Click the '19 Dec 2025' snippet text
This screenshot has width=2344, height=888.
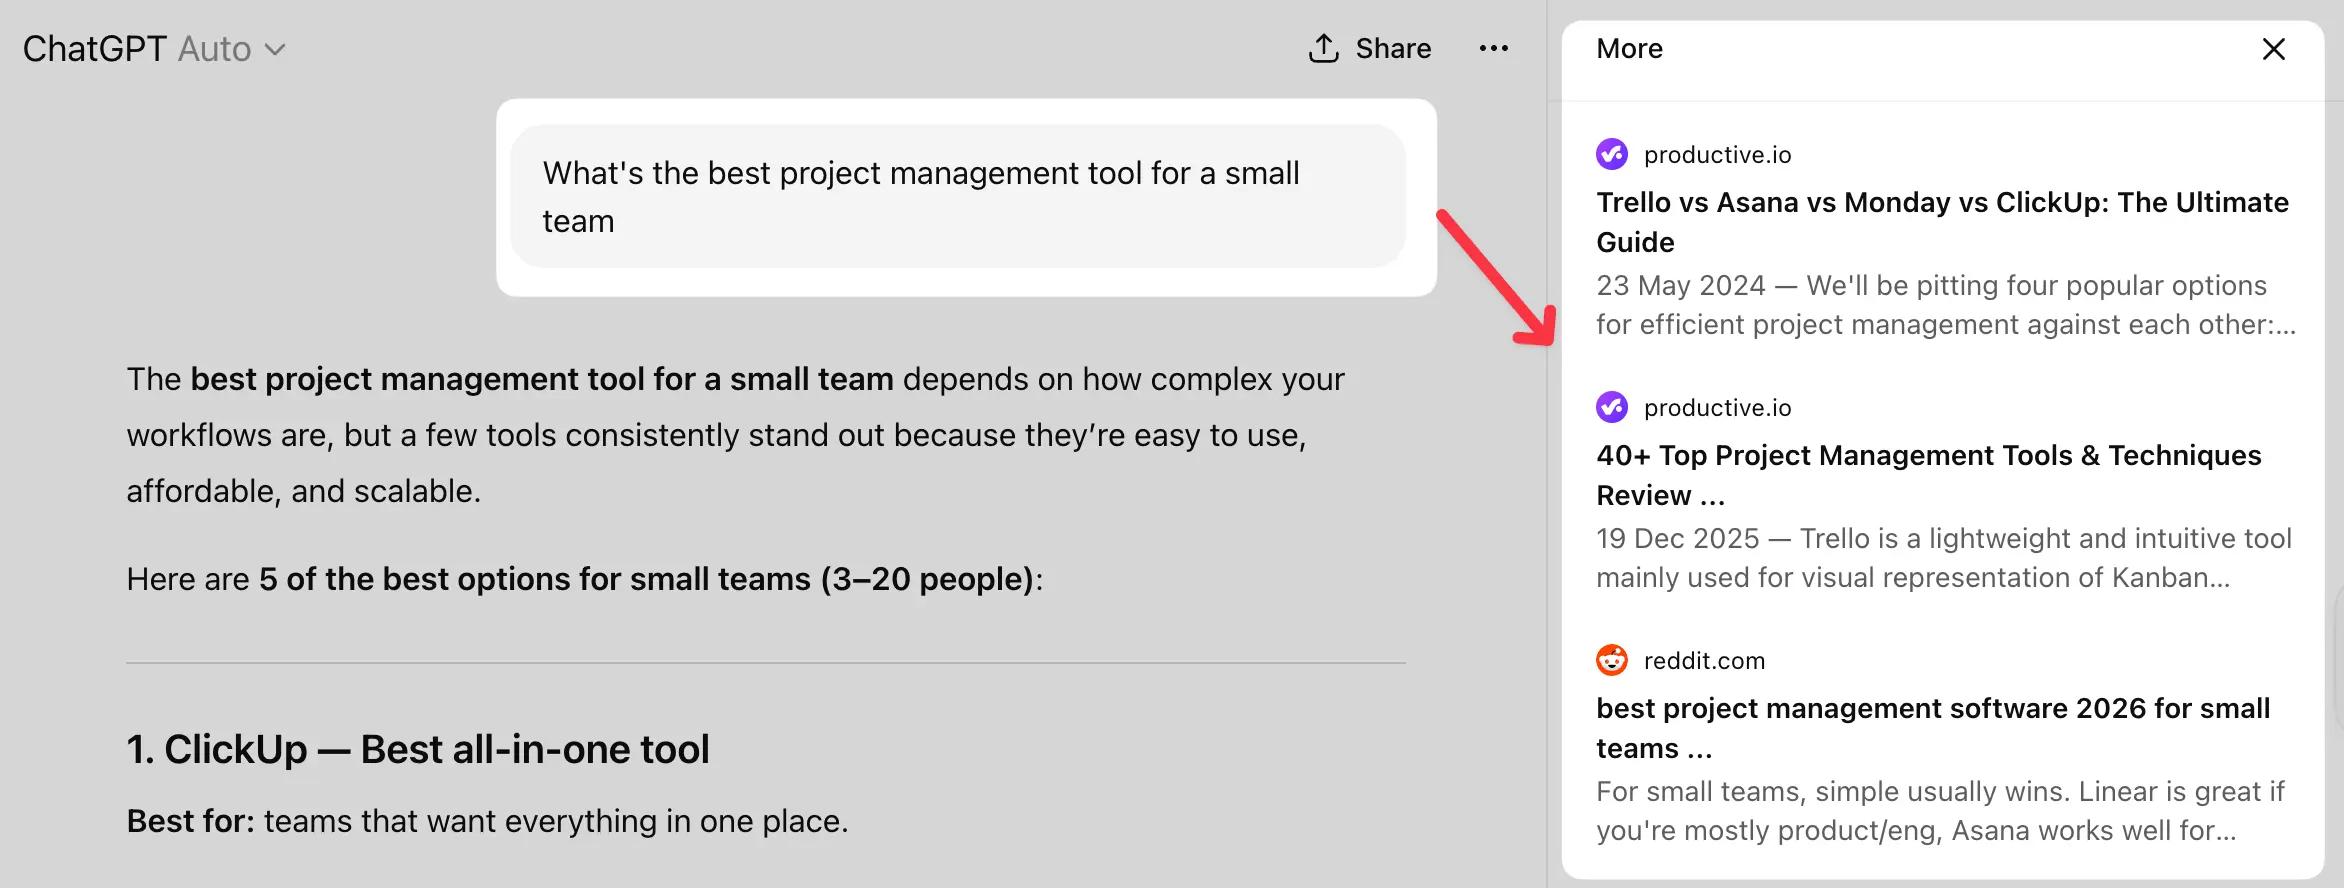(x=1943, y=558)
